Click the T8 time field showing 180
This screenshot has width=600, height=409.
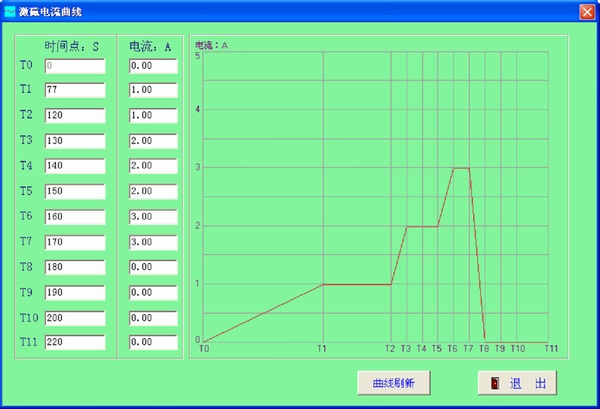click(x=74, y=267)
